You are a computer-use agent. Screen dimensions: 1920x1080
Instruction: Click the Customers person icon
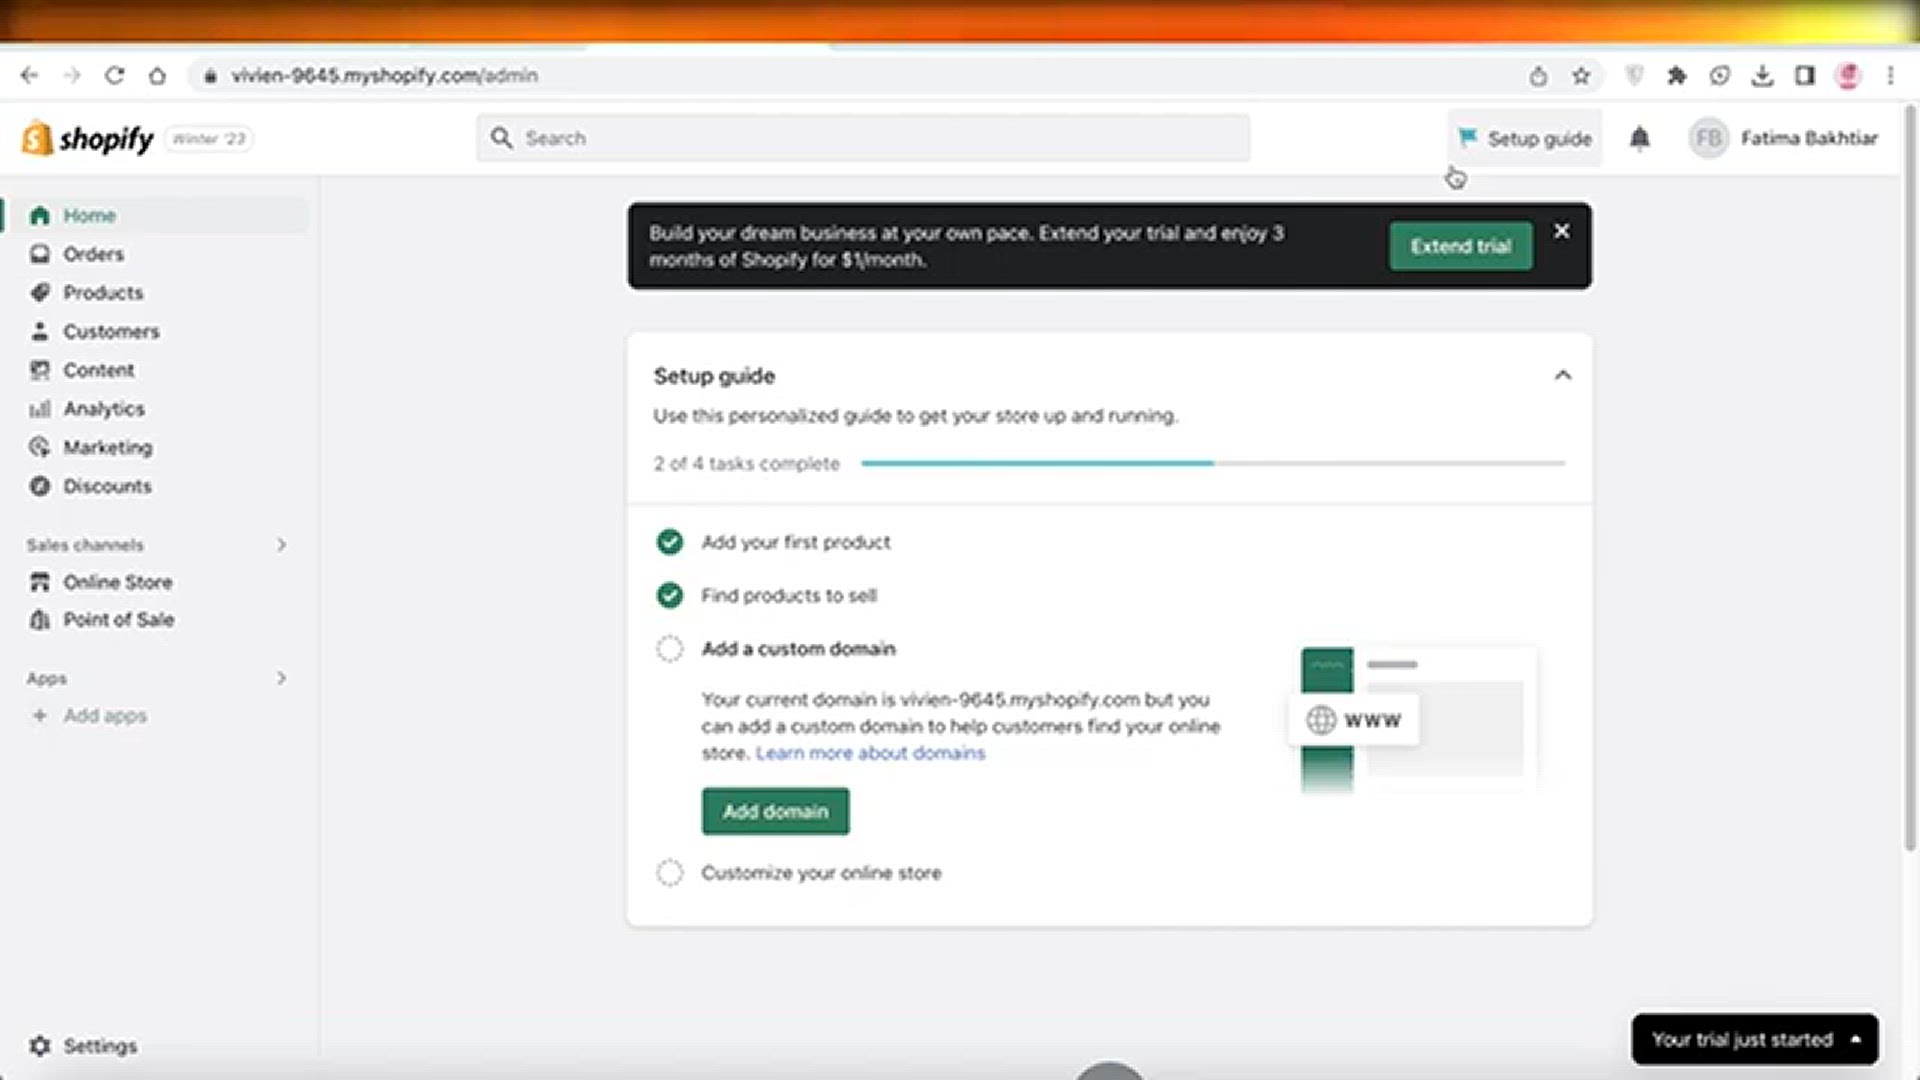[x=39, y=331]
